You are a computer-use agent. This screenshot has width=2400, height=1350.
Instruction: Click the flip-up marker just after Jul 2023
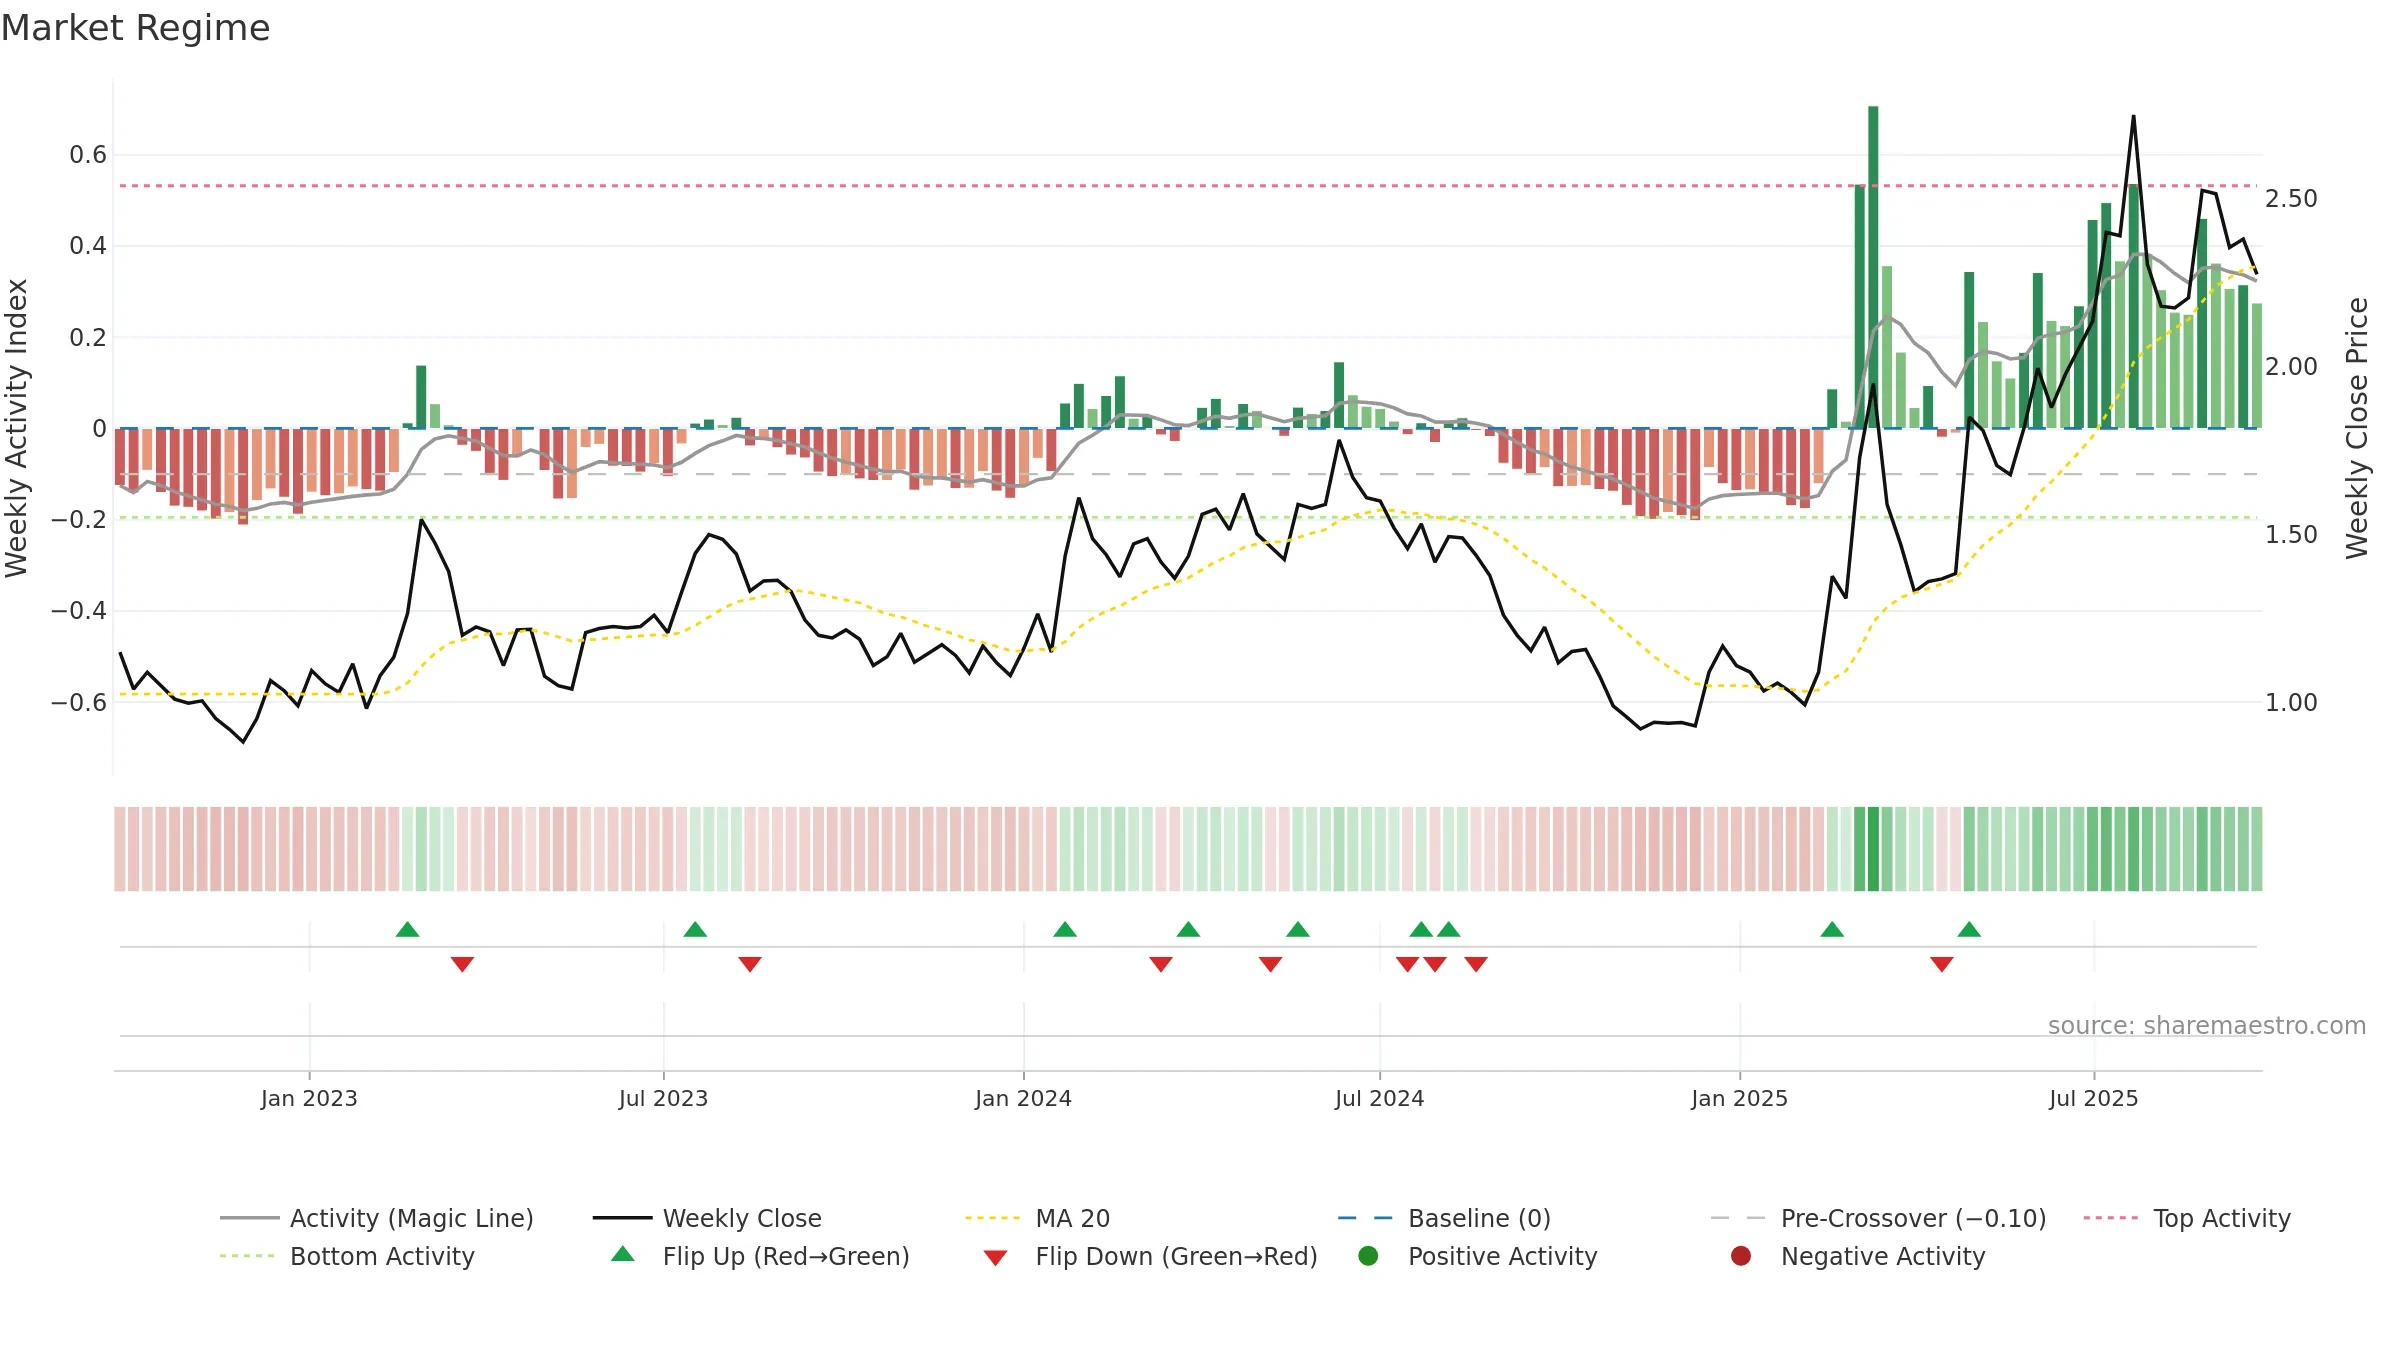pos(695,930)
